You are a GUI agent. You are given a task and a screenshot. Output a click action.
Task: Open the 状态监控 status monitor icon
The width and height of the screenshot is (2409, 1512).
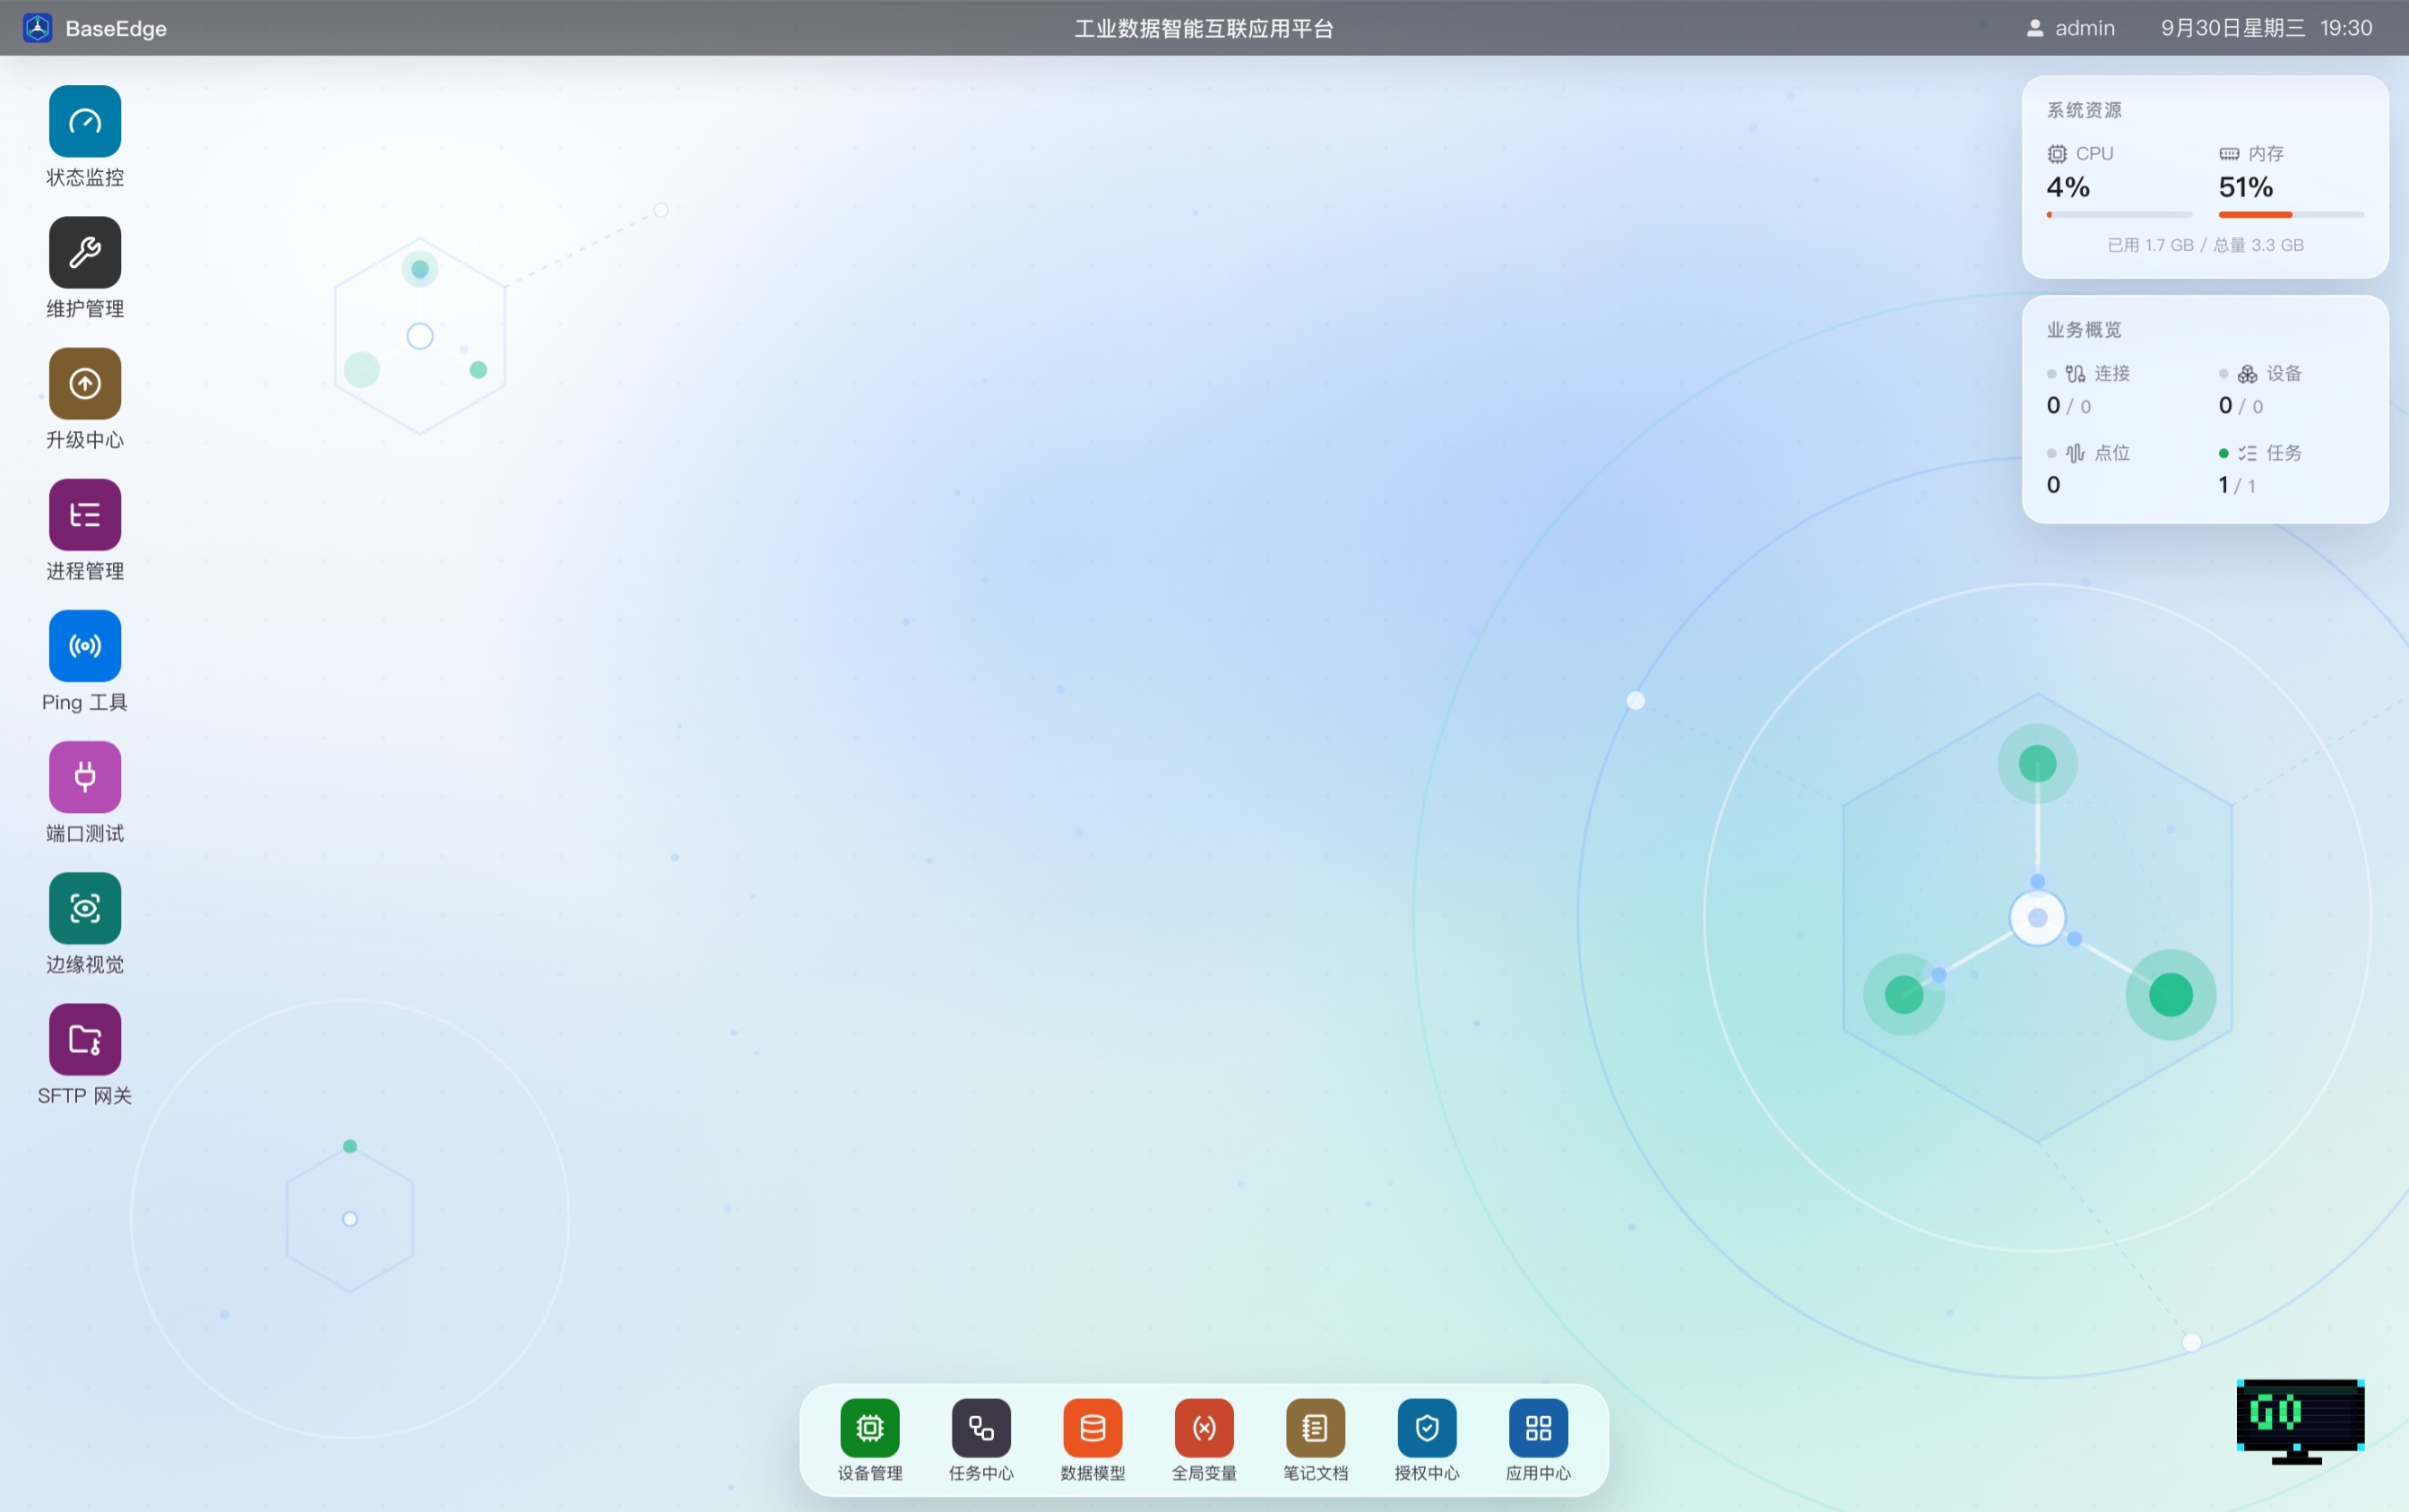click(85, 121)
